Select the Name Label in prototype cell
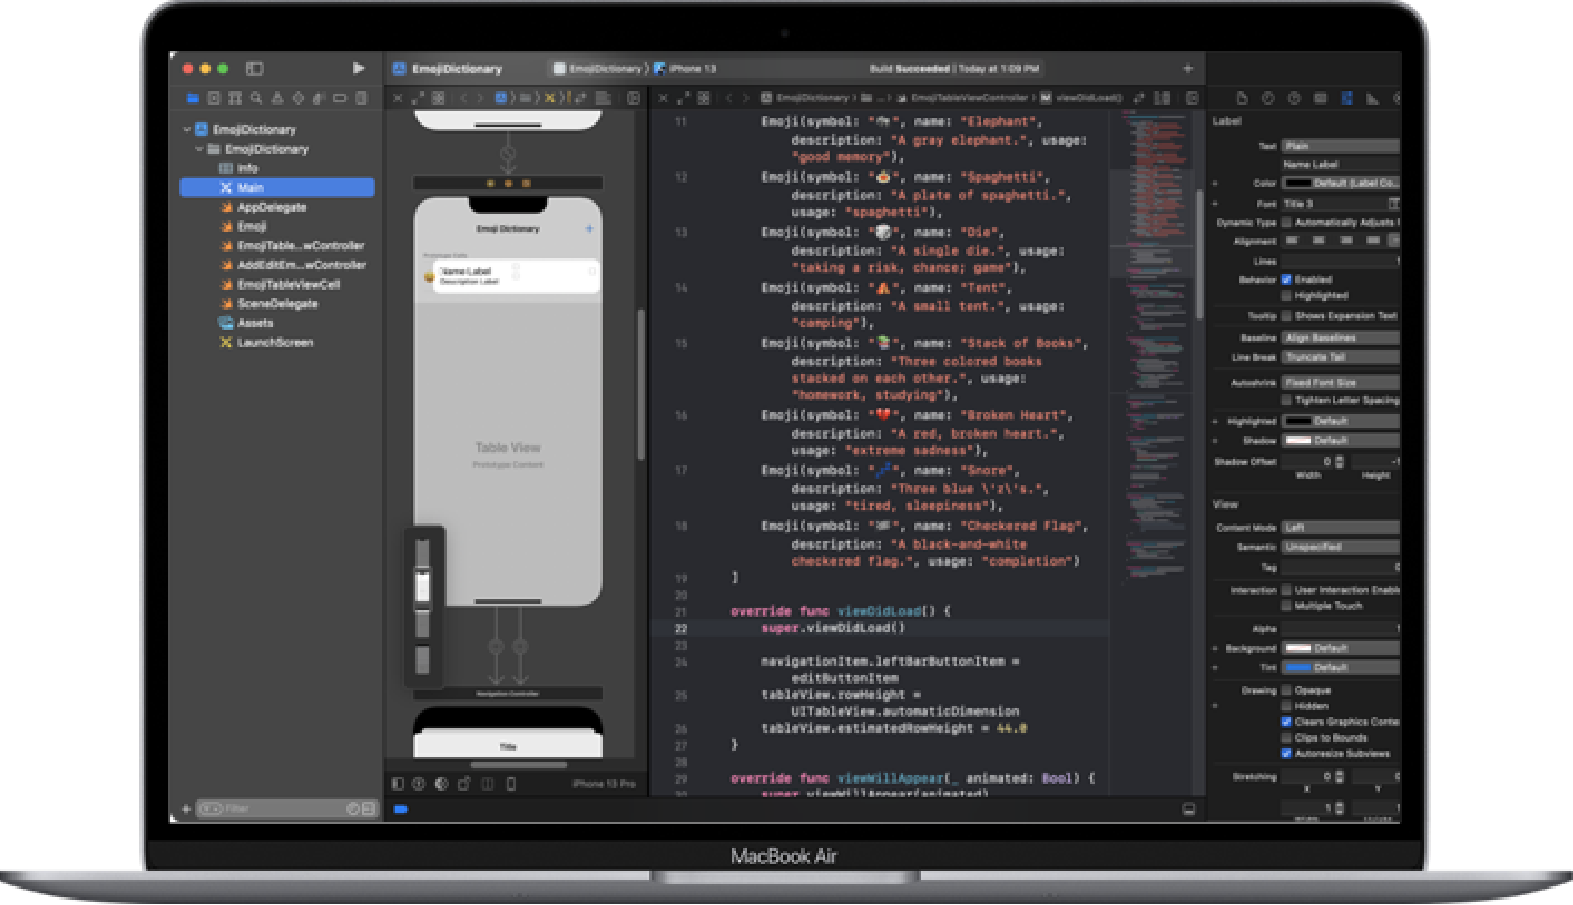This screenshot has width=1573, height=905. (465, 271)
